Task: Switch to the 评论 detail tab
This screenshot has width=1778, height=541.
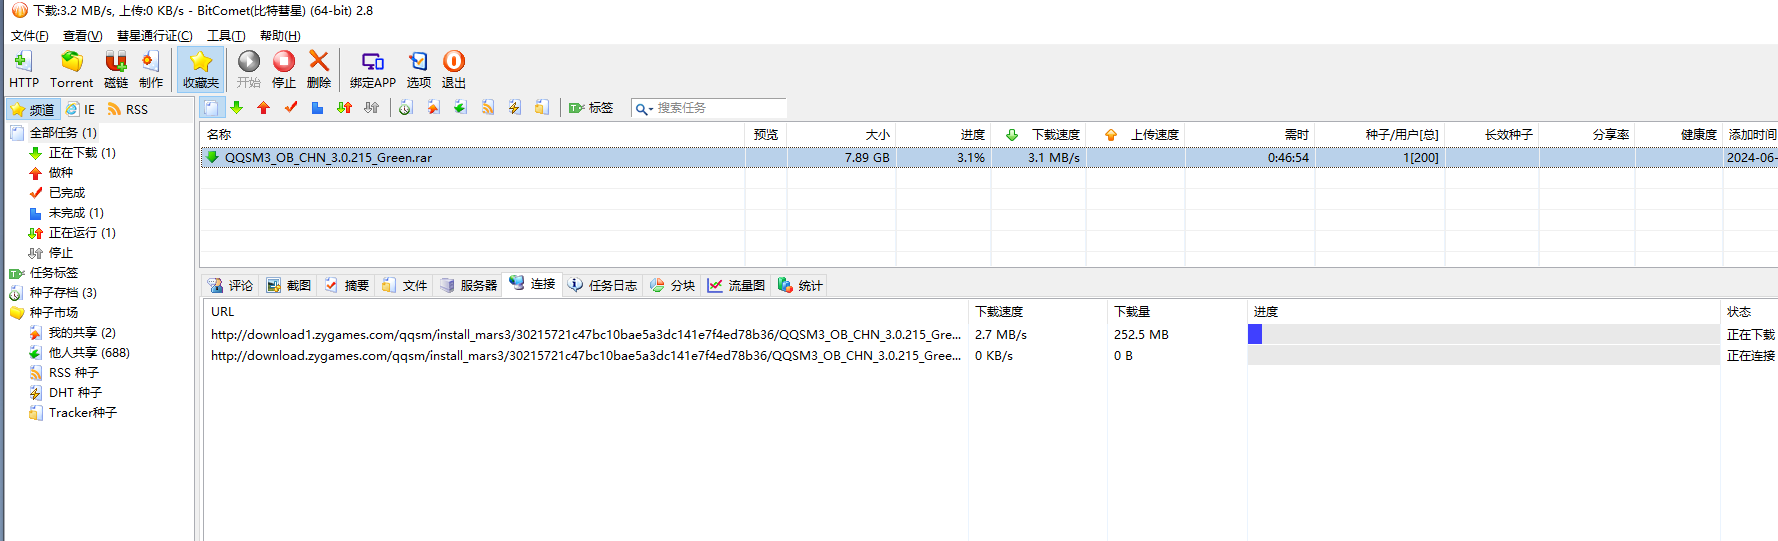Action: tap(230, 285)
